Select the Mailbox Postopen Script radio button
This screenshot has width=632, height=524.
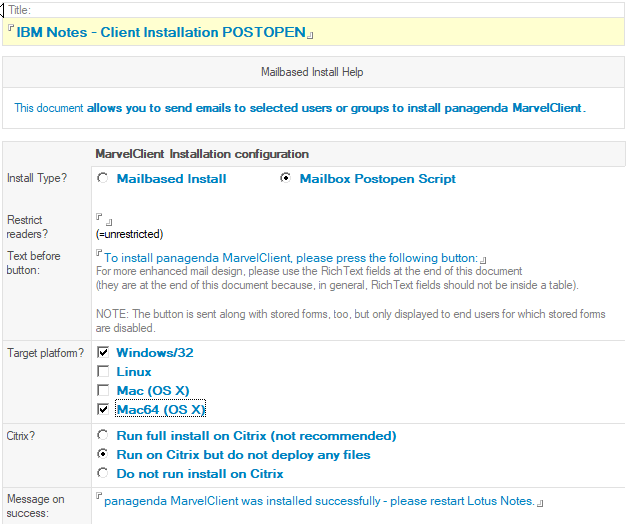[286, 178]
